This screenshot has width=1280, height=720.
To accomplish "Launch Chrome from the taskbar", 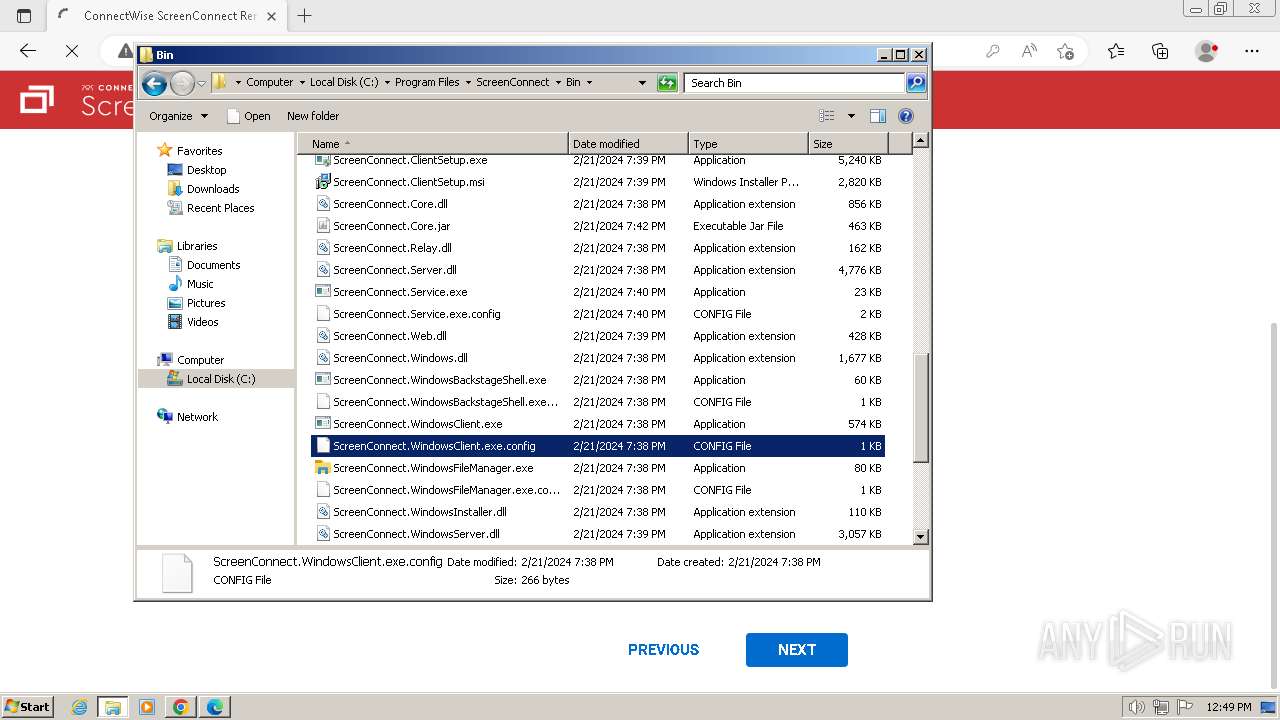I will [x=181, y=707].
